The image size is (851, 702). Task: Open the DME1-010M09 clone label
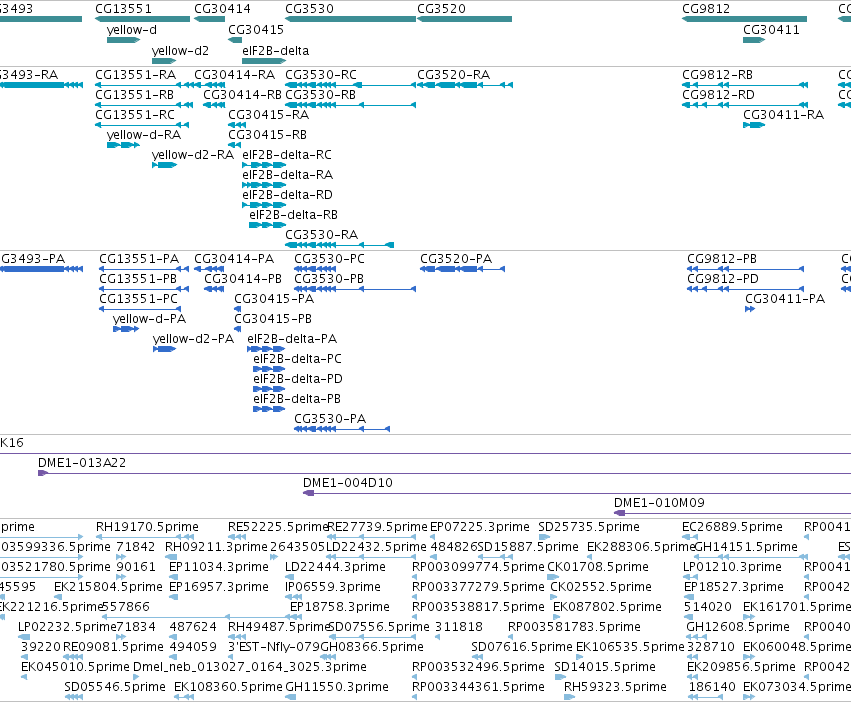tap(659, 503)
